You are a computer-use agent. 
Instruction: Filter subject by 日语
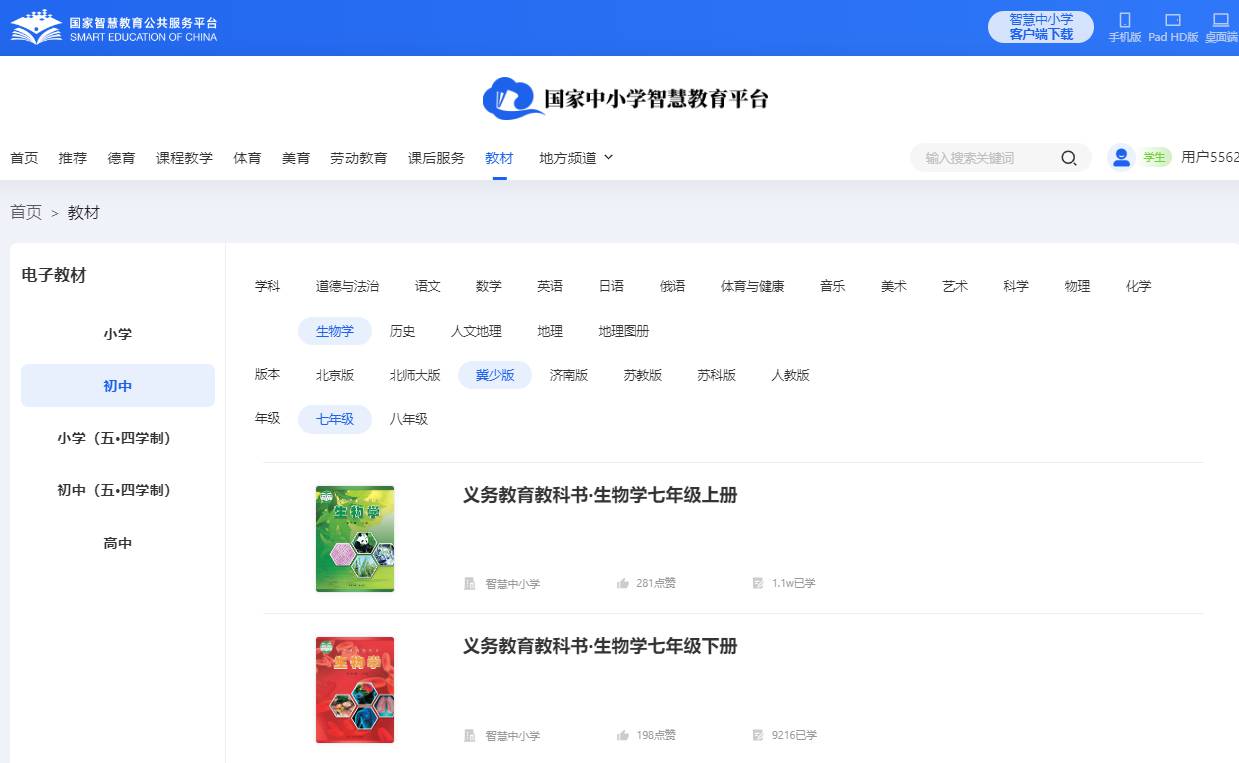pos(611,286)
